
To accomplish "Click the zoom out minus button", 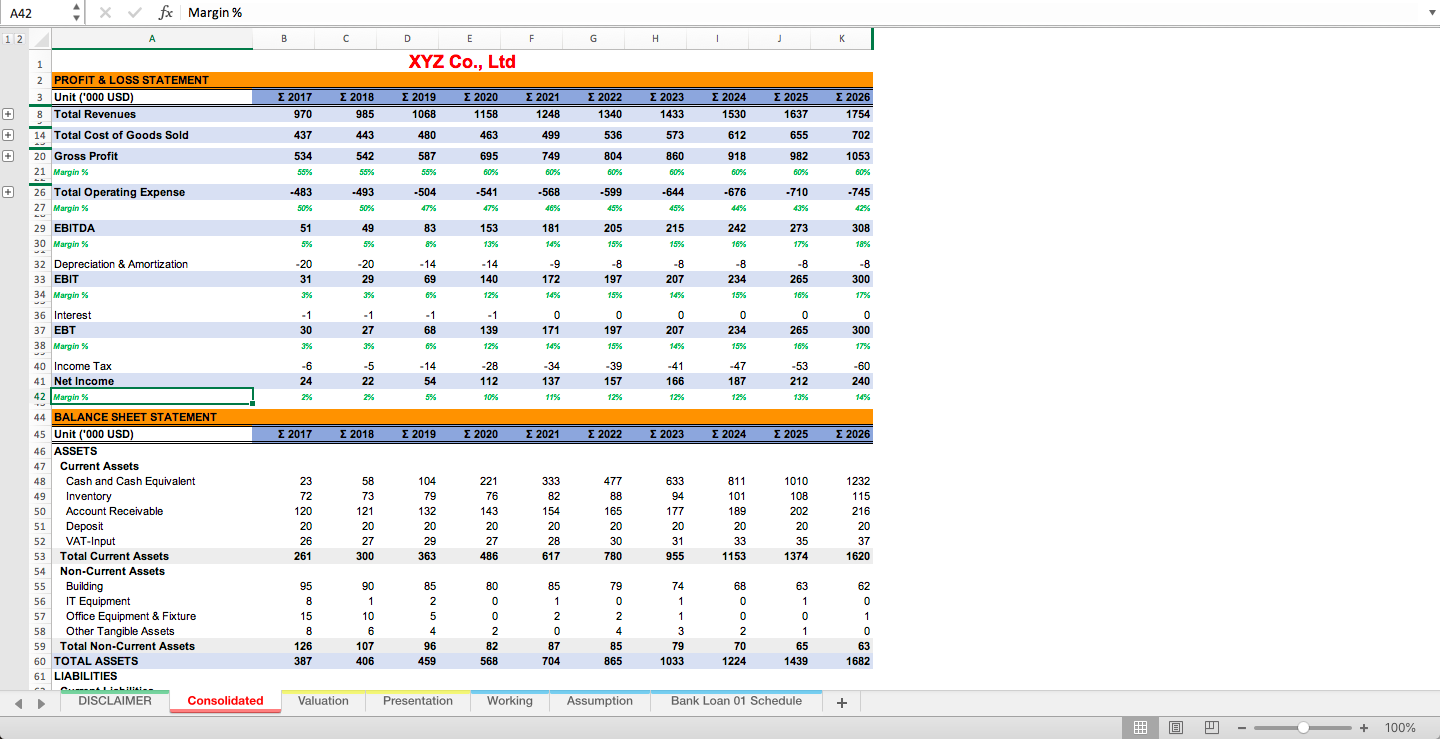I will click(x=1243, y=727).
